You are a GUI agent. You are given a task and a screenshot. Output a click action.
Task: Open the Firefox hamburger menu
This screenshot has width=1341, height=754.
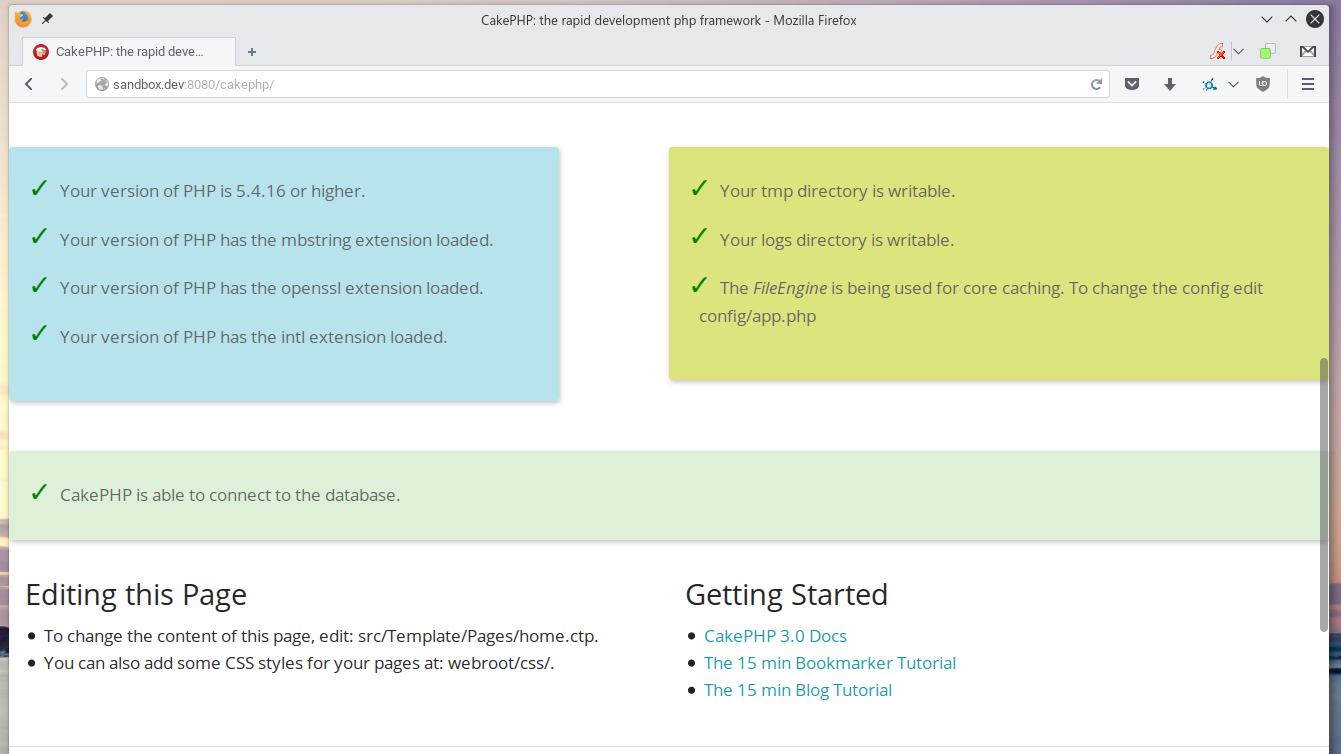click(x=1308, y=85)
